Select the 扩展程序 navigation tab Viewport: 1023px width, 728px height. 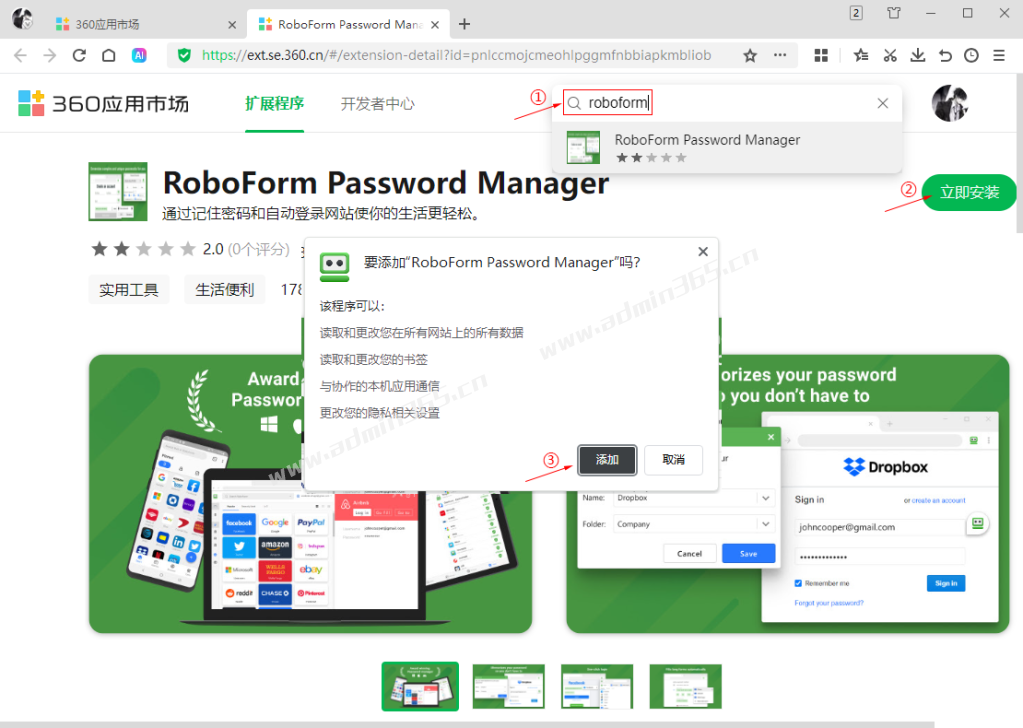click(275, 104)
